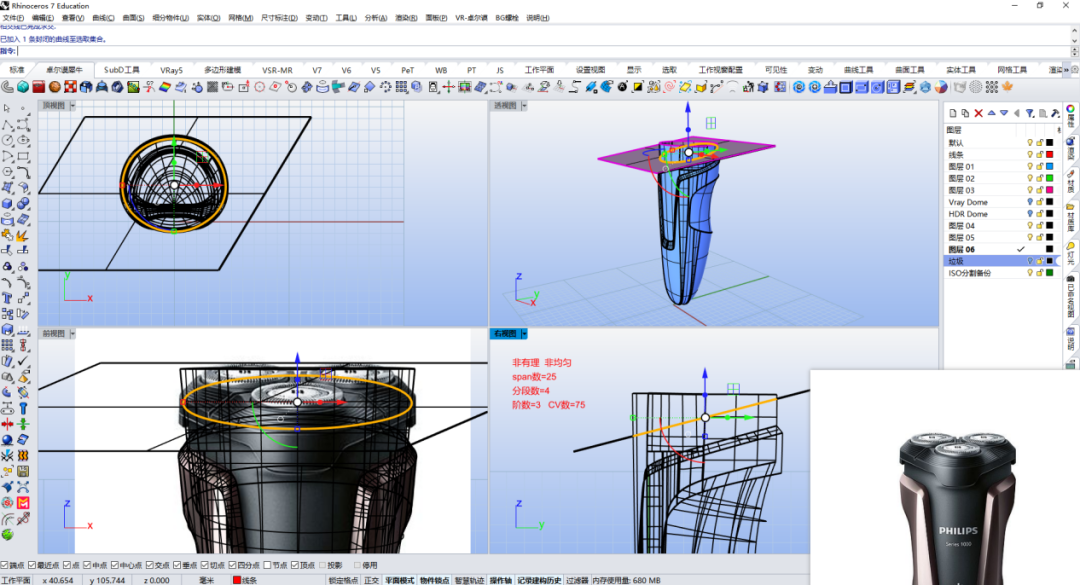Delete layer using the red X icon

point(979,113)
